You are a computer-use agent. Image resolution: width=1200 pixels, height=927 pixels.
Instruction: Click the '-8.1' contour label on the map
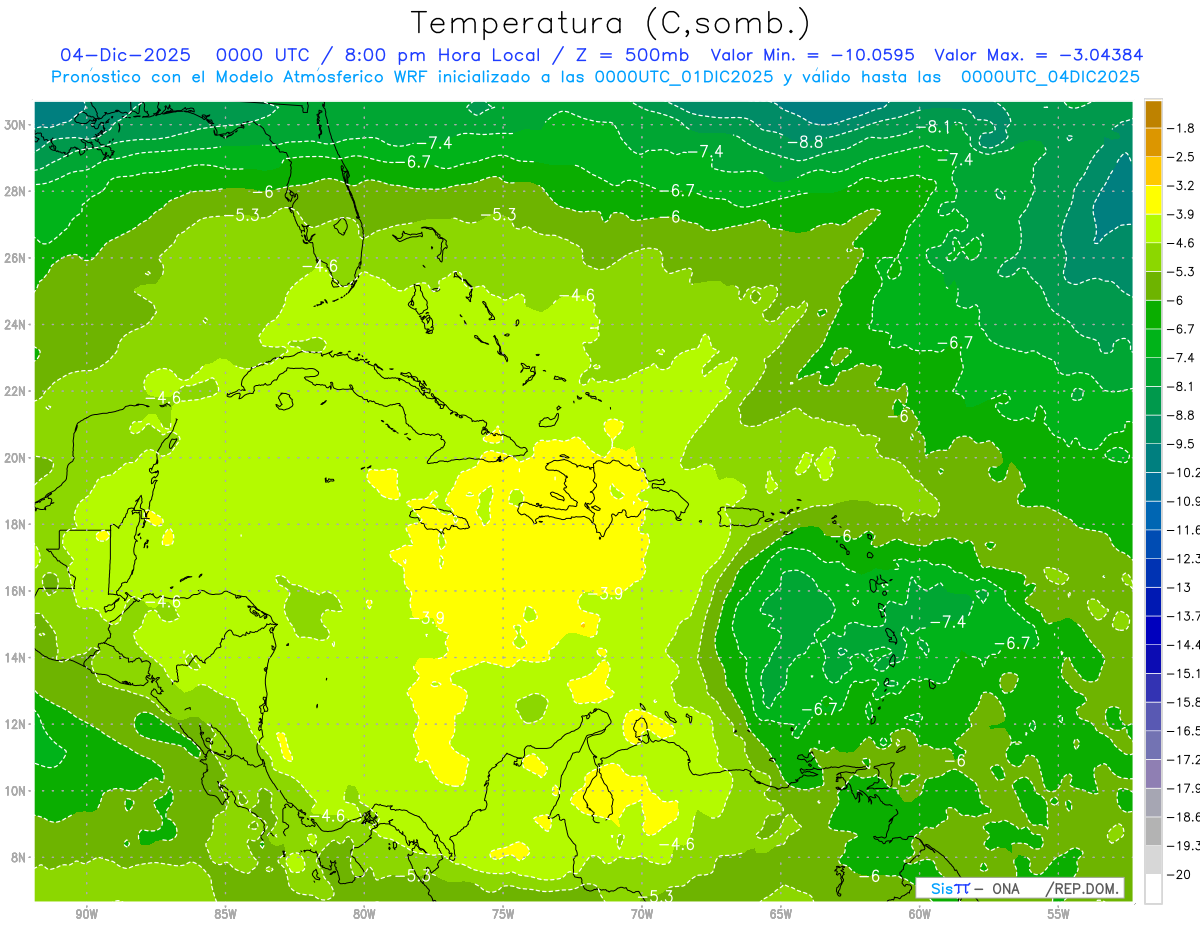click(x=932, y=127)
